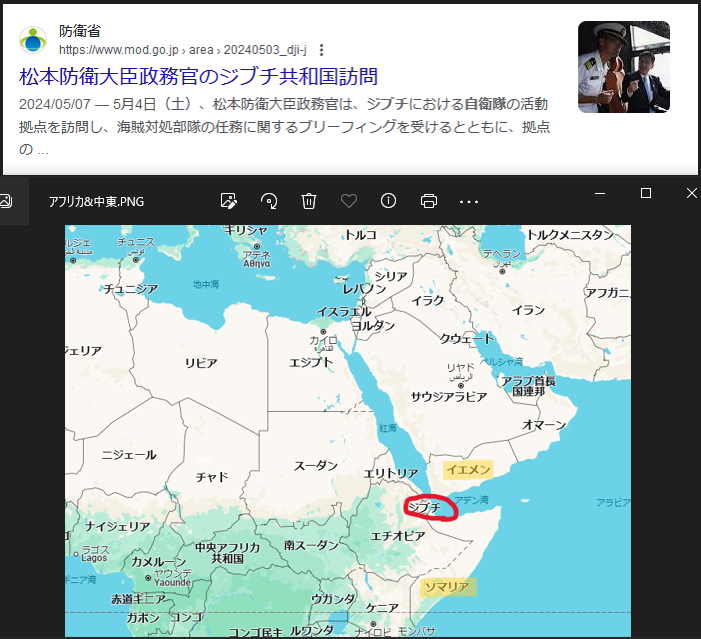Open the three-dot options beside the mod.go.jp URL
Viewport: 701px width, 639px height.
[321, 49]
